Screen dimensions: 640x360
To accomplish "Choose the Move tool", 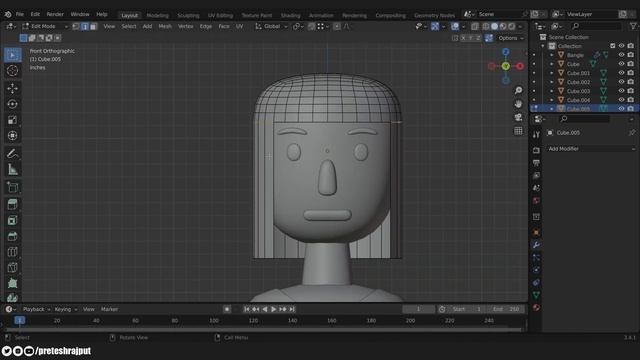I will coord(12,88).
